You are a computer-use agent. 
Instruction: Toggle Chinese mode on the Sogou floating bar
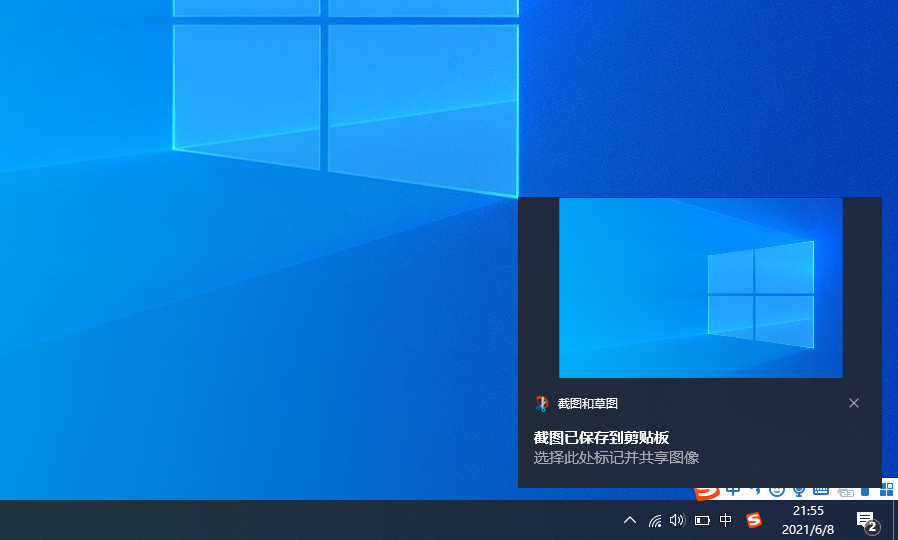[x=733, y=491]
